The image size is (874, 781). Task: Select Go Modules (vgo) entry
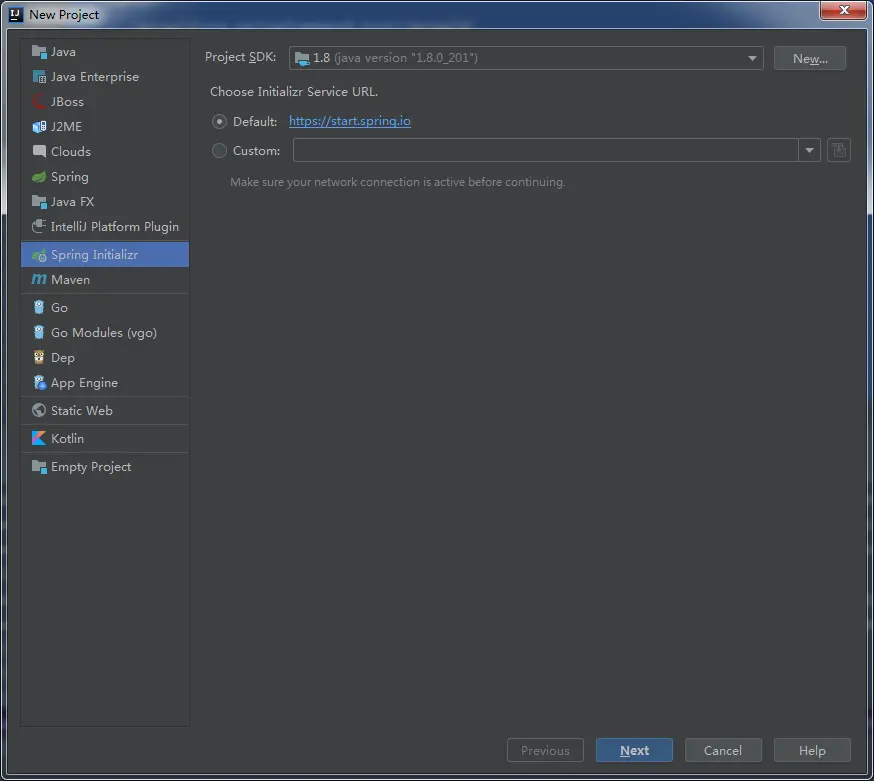coord(105,332)
